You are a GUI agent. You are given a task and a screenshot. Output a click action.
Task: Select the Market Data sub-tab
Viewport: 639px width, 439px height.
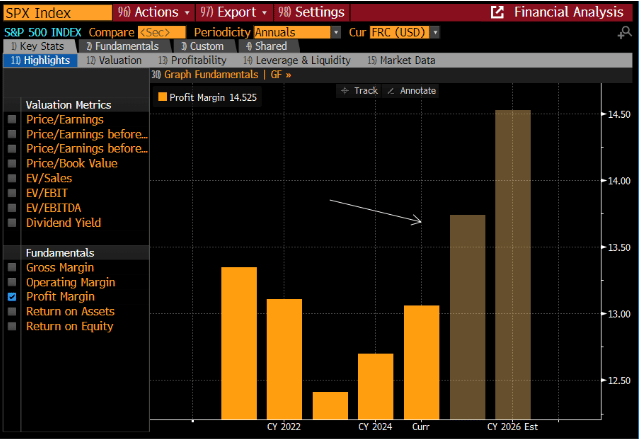pos(401,60)
